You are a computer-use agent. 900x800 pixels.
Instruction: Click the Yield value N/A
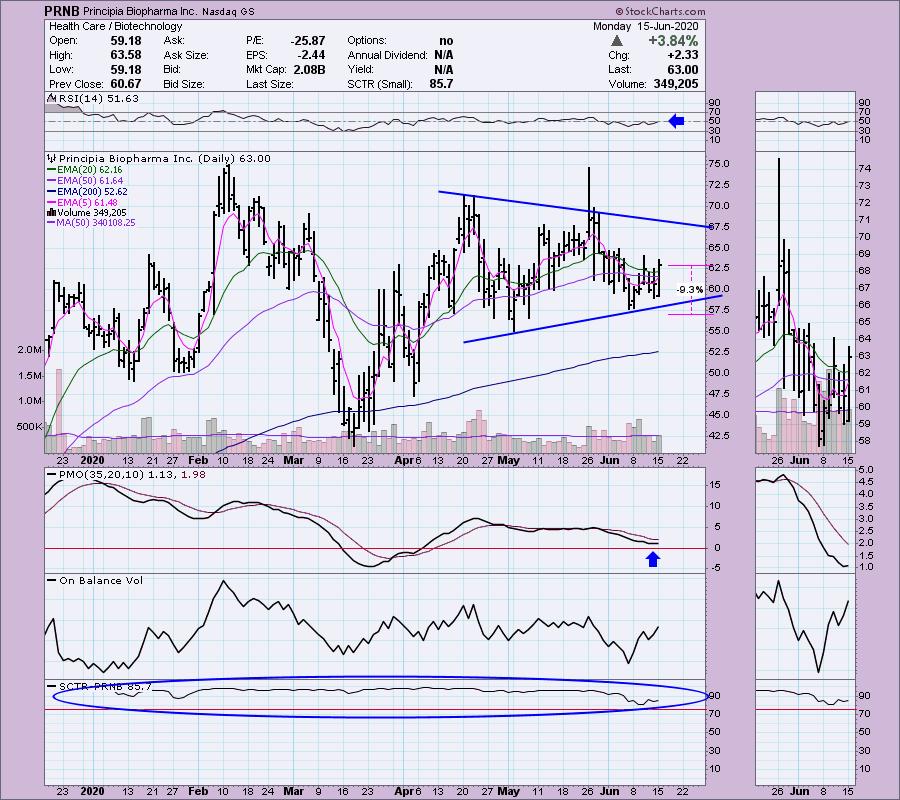(444, 69)
